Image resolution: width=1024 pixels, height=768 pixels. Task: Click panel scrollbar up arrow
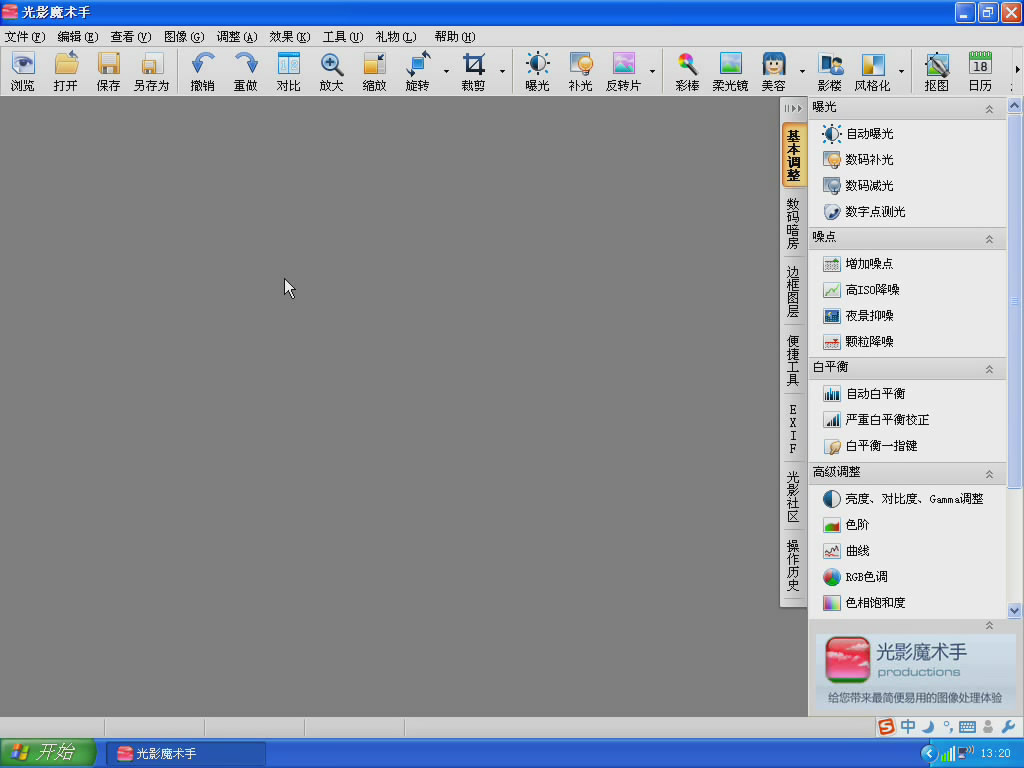(x=1014, y=105)
